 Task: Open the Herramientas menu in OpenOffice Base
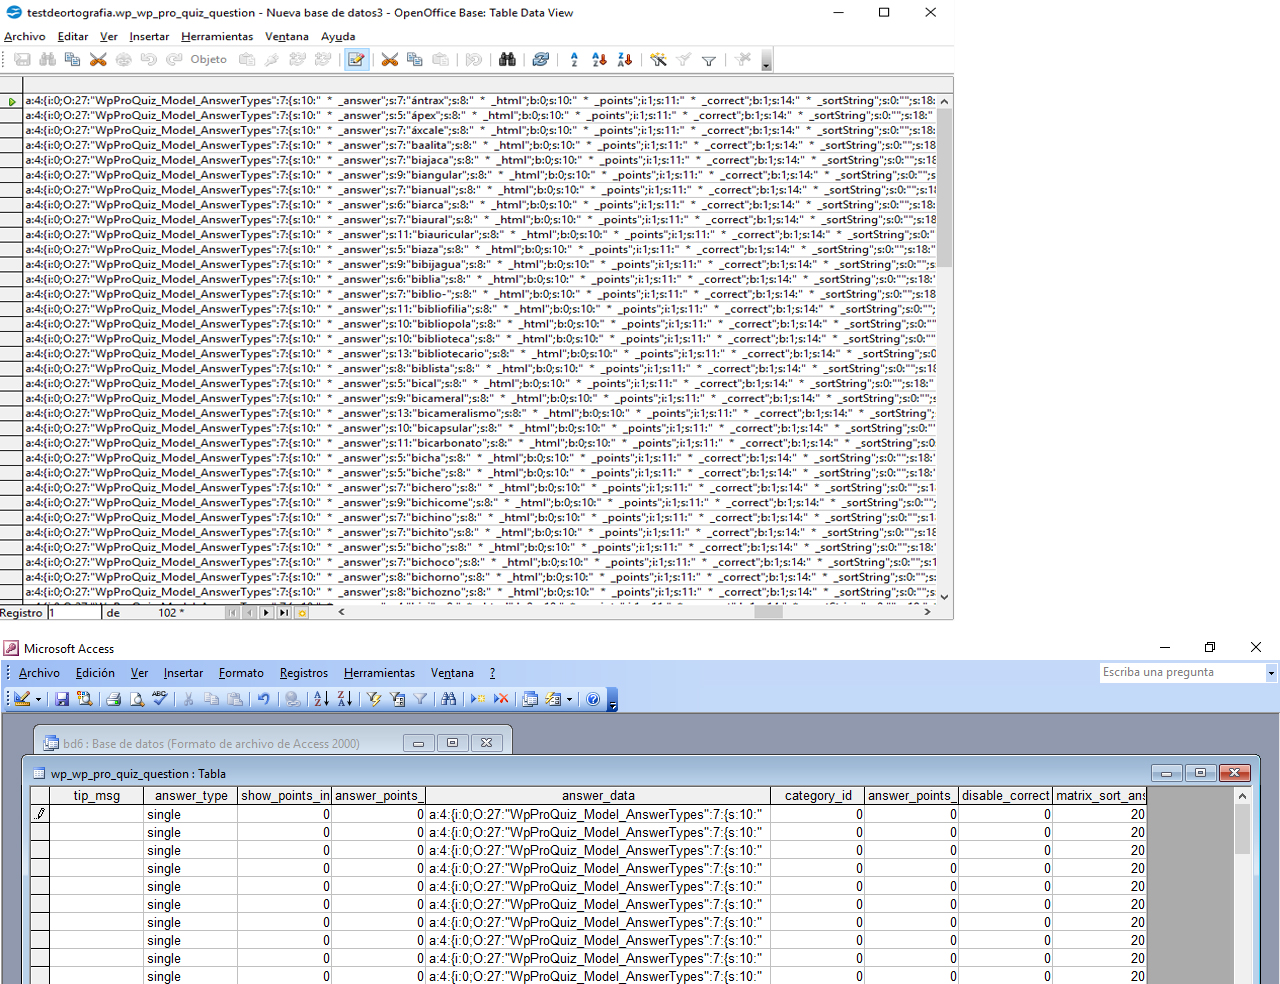[x=217, y=36]
